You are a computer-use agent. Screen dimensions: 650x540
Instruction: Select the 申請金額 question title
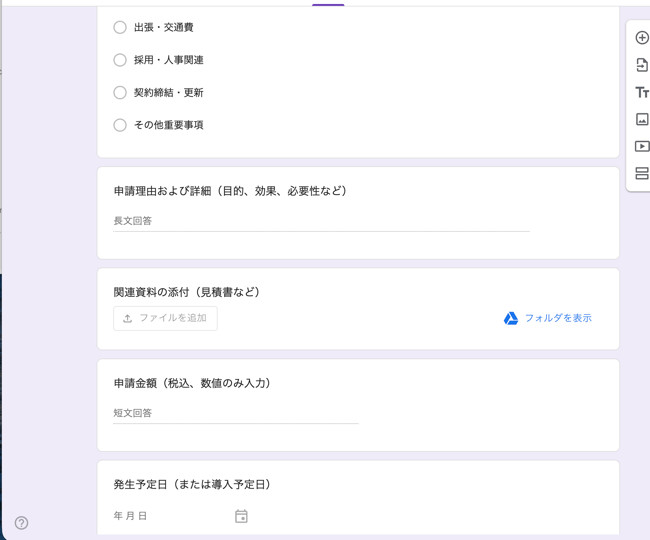click(192, 383)
